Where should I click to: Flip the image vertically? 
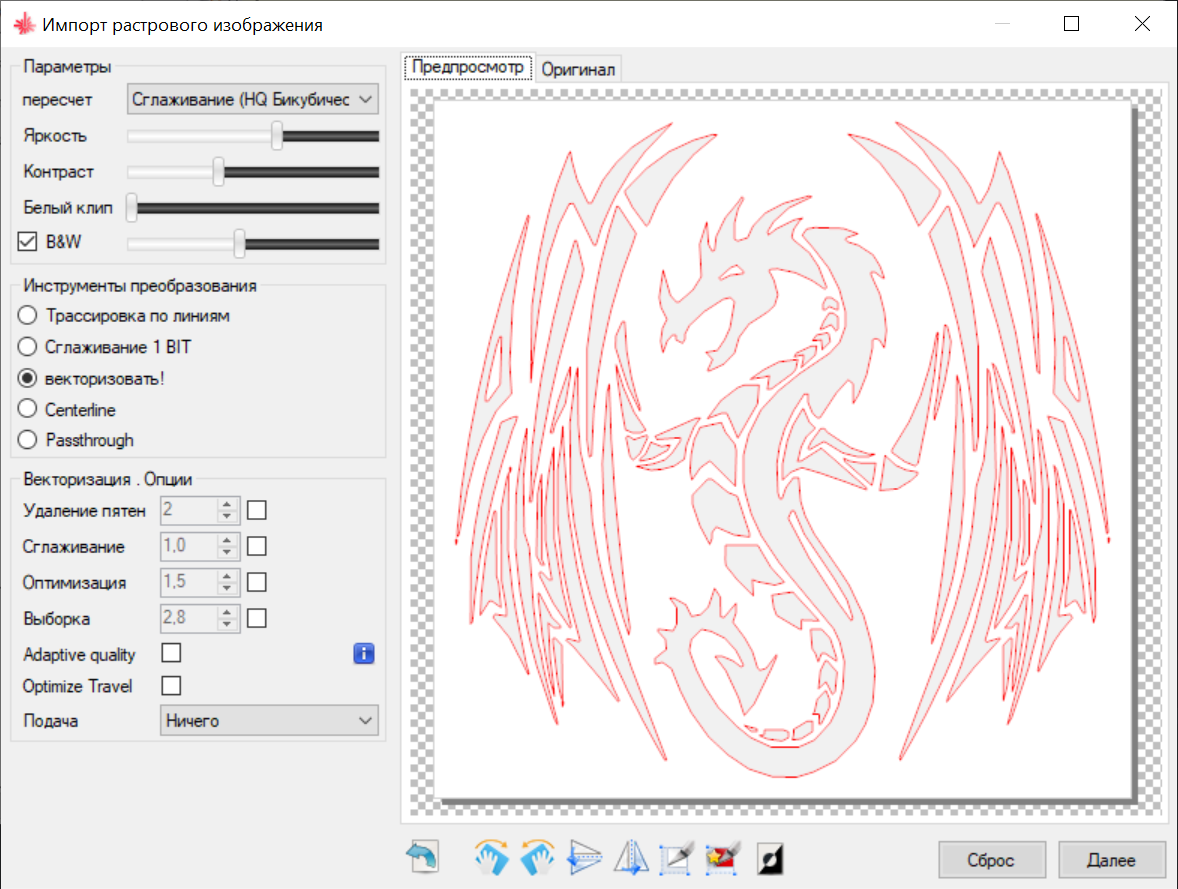coord(584,858)
